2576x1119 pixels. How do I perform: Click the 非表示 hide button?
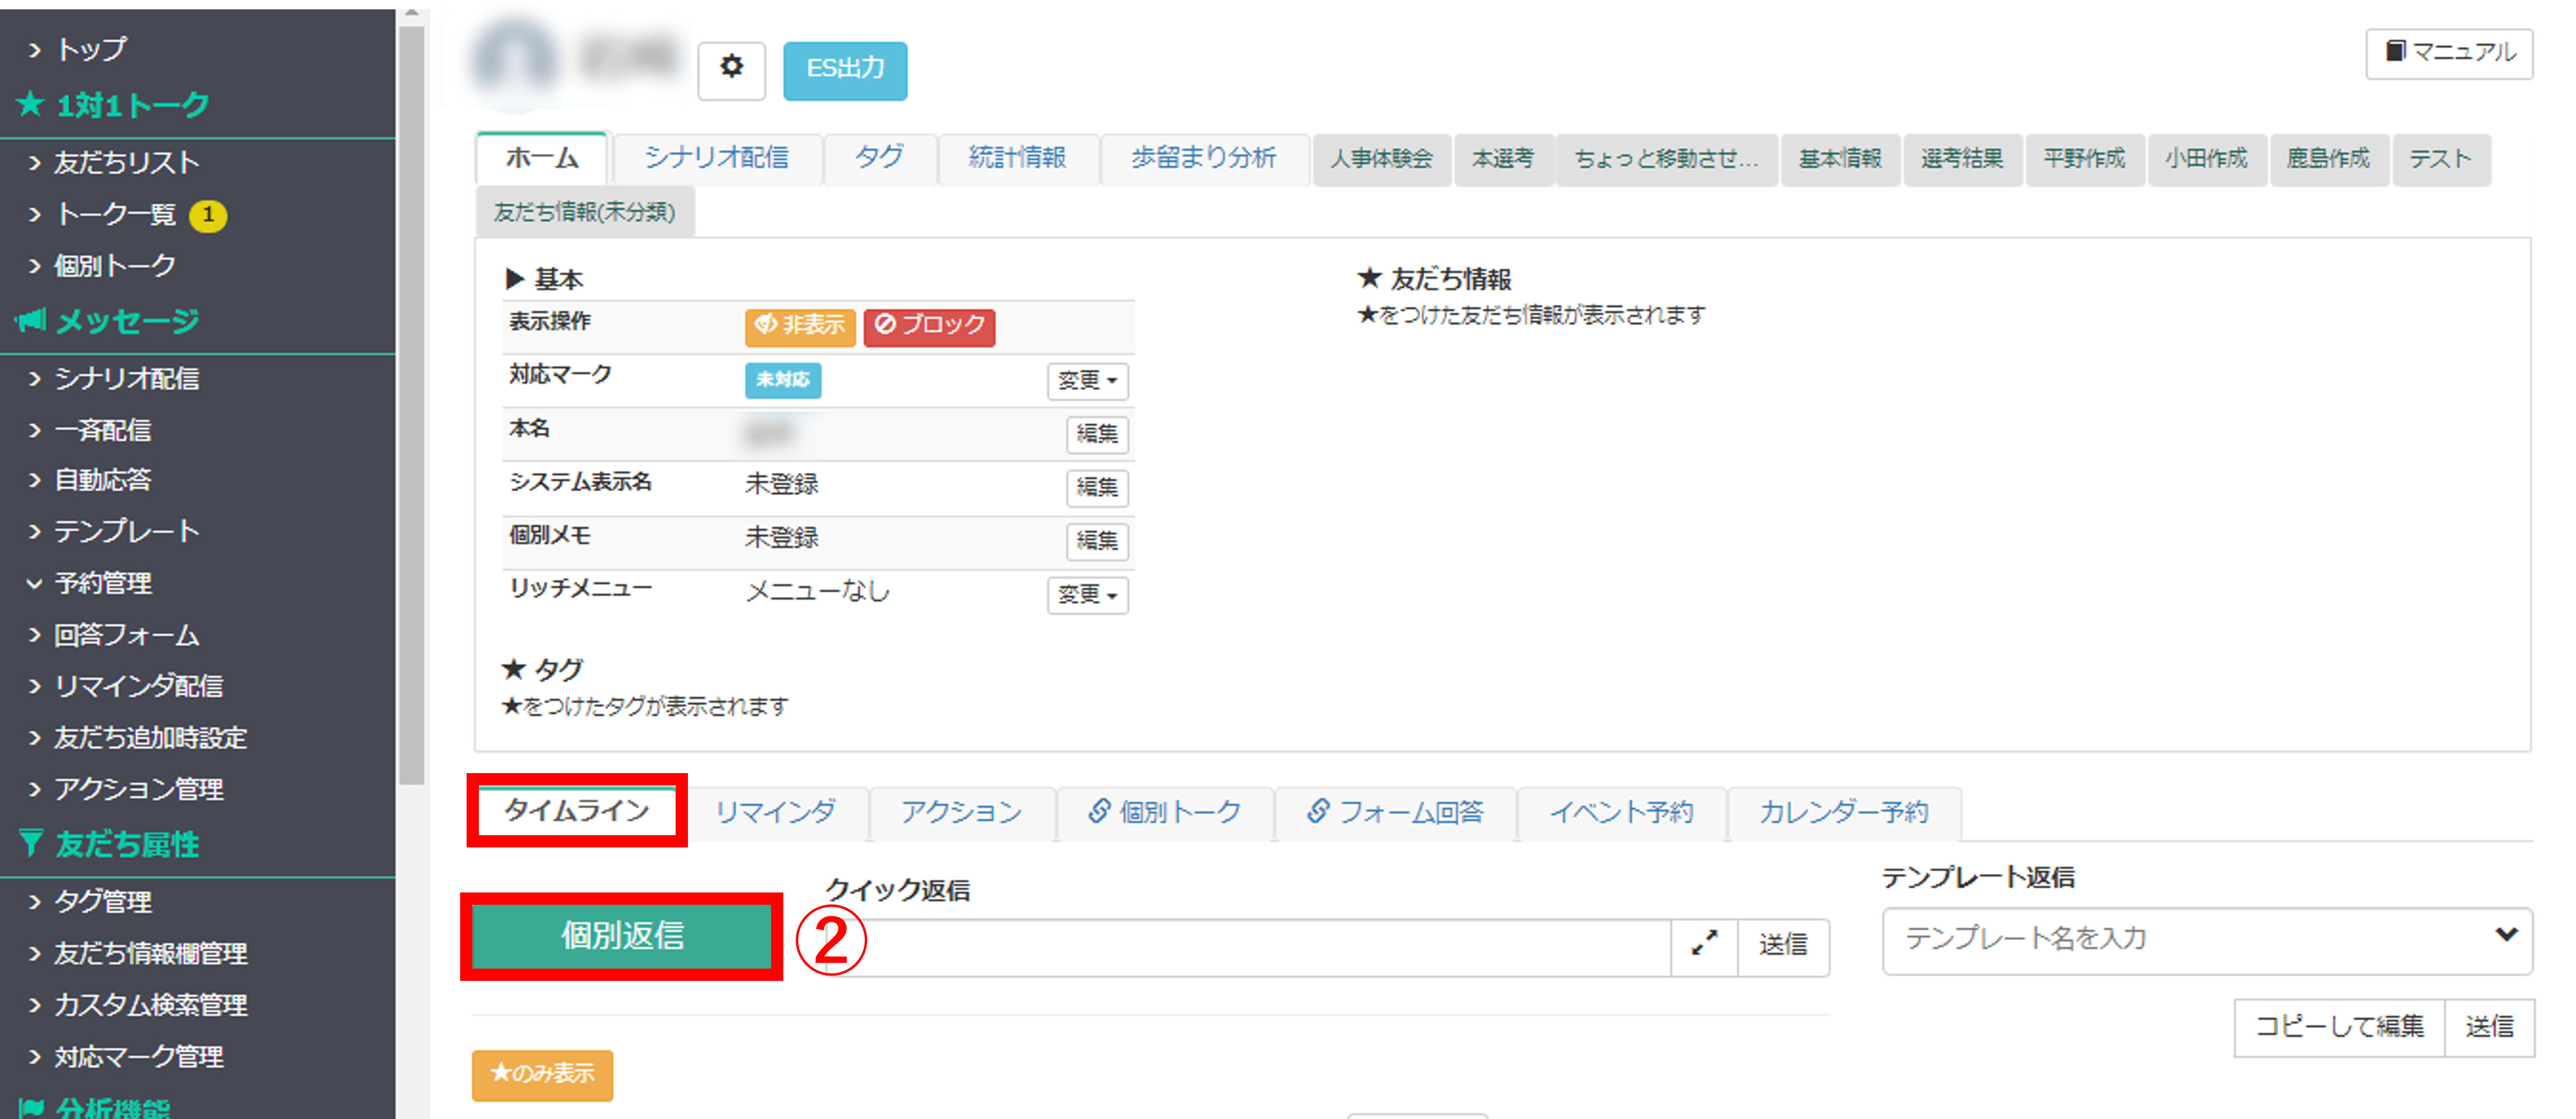click(x=799, y=326)
